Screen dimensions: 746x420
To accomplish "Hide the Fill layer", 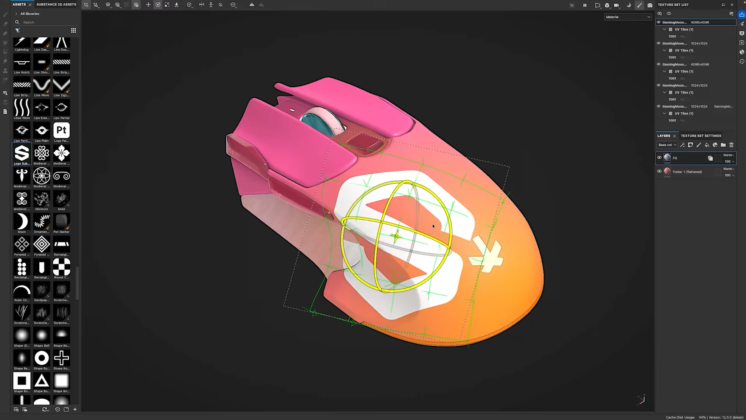I will [659, 157].
